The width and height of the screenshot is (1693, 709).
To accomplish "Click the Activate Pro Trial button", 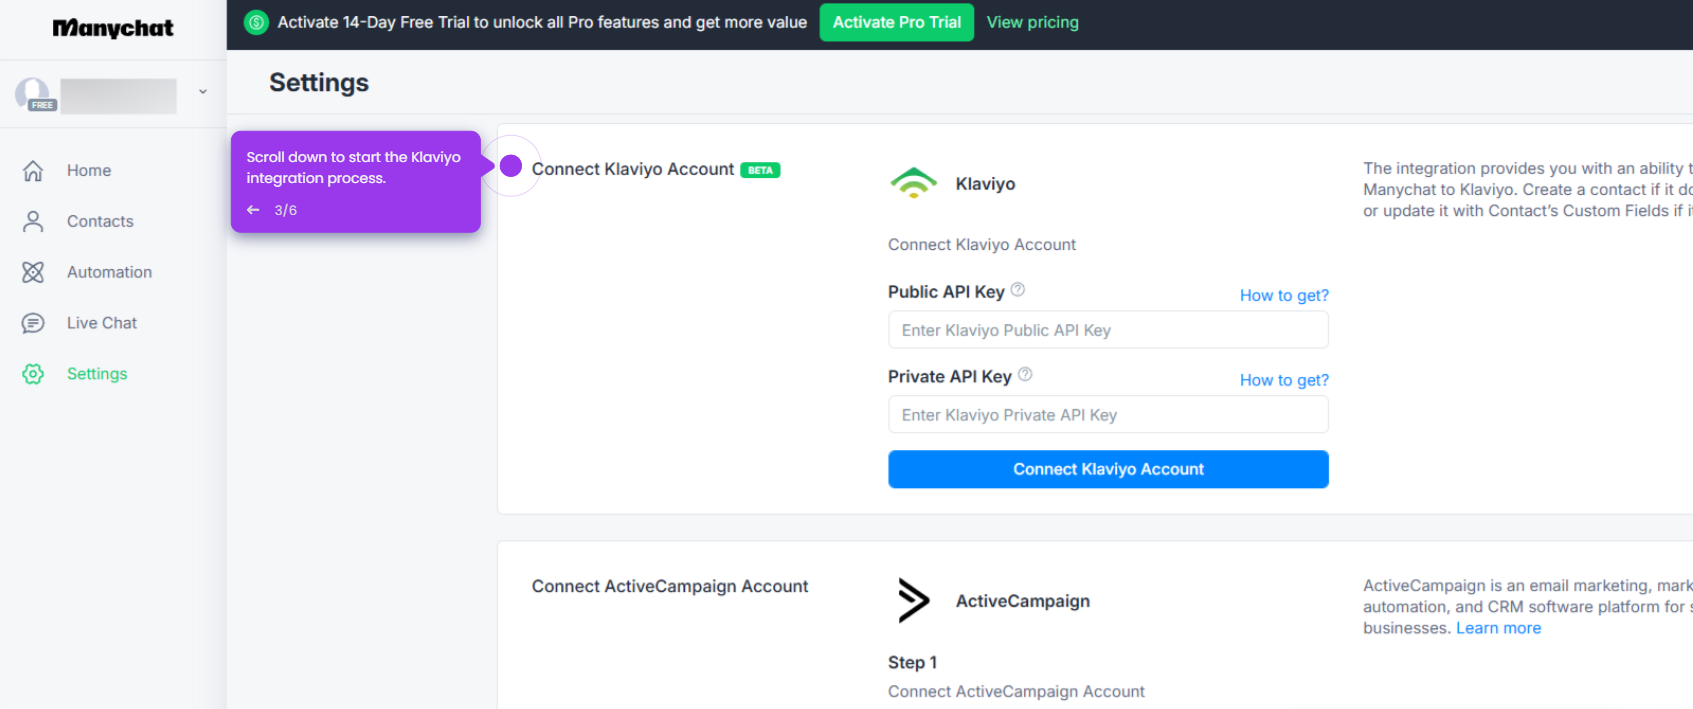I will pos(897,22).
